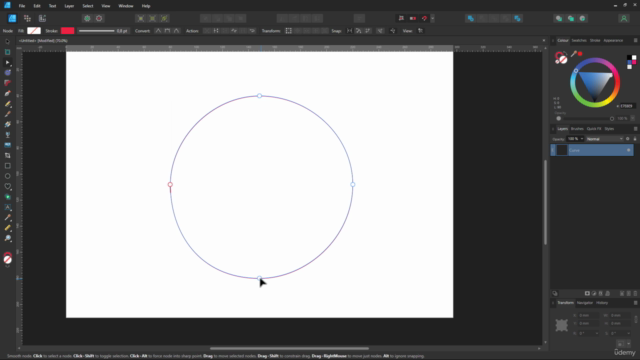Switch to the Brushes tab
The width and height of the screenshot is (640, 360).
click(x=577, y=129)
